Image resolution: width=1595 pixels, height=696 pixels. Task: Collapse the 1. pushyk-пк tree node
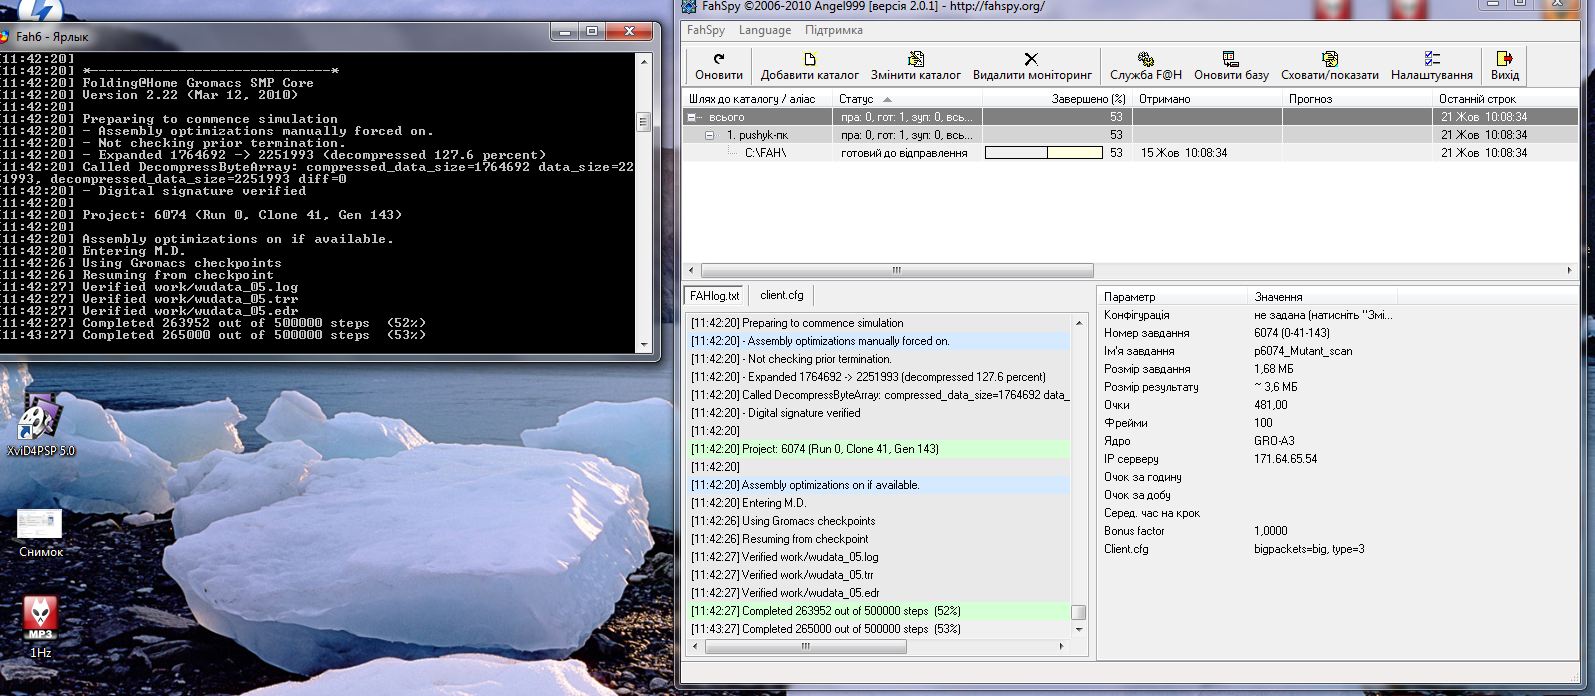[710, 135]
